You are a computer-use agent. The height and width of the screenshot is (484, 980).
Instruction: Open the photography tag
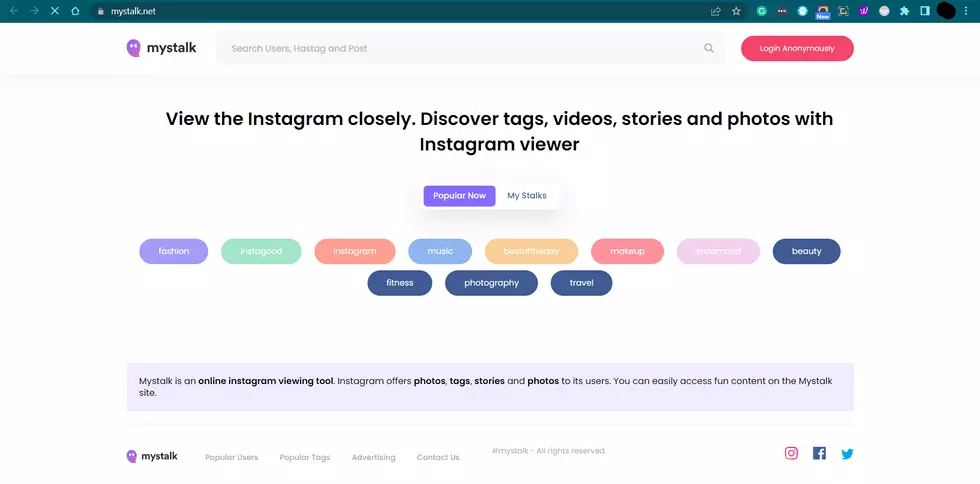point(491,283)
